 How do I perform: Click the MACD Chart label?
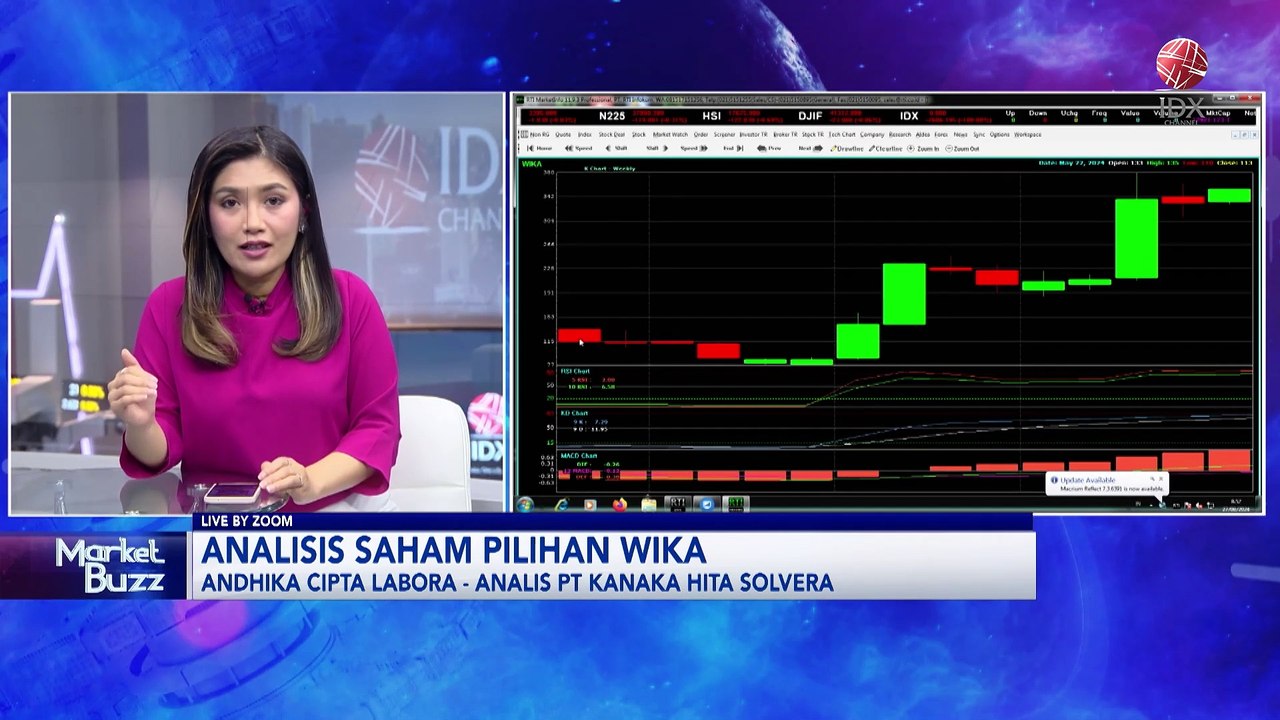tap(579, 455)
